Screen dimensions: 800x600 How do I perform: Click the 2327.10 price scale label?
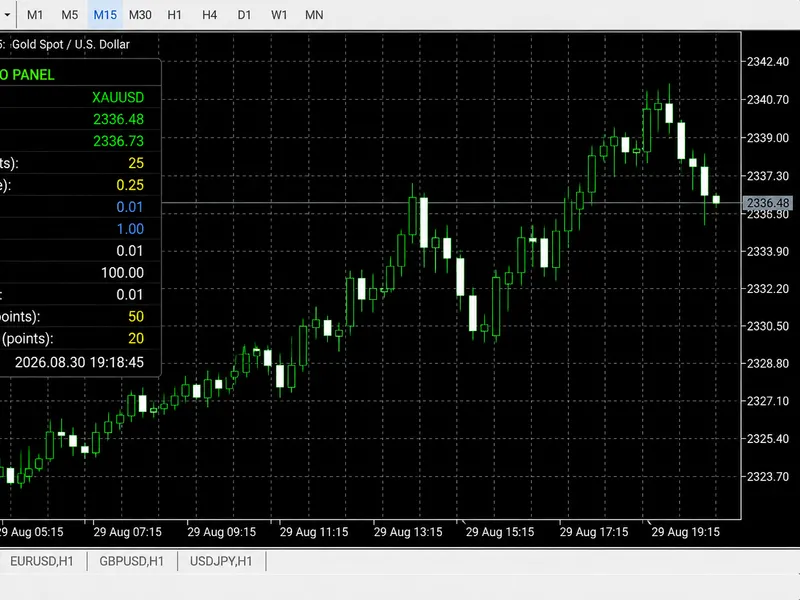click(x=768, y=402)
